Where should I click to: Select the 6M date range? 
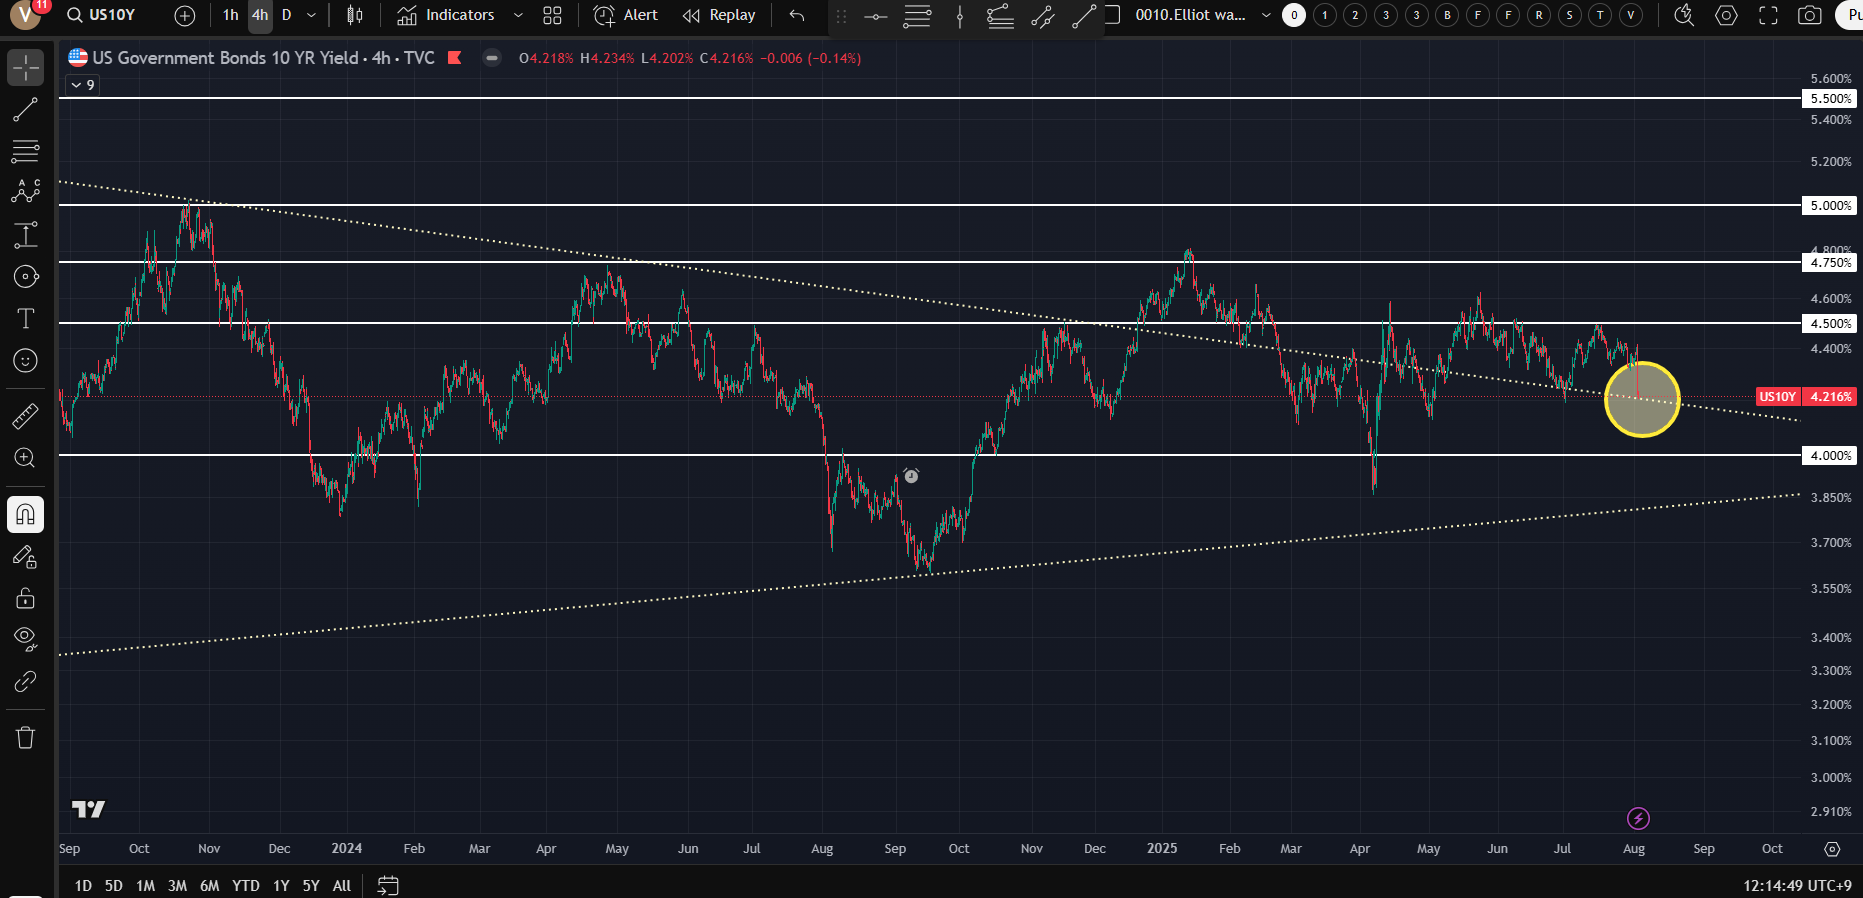point(209,885)
